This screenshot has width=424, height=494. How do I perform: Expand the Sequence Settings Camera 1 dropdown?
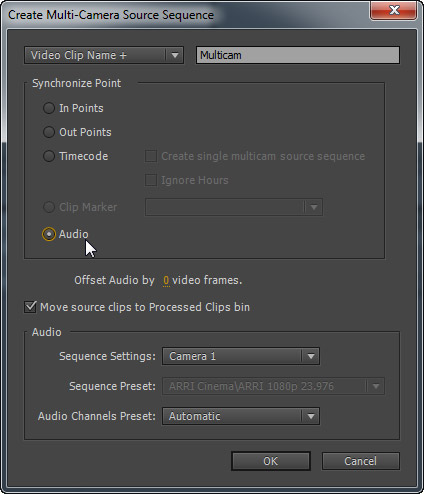coord(241,356)
